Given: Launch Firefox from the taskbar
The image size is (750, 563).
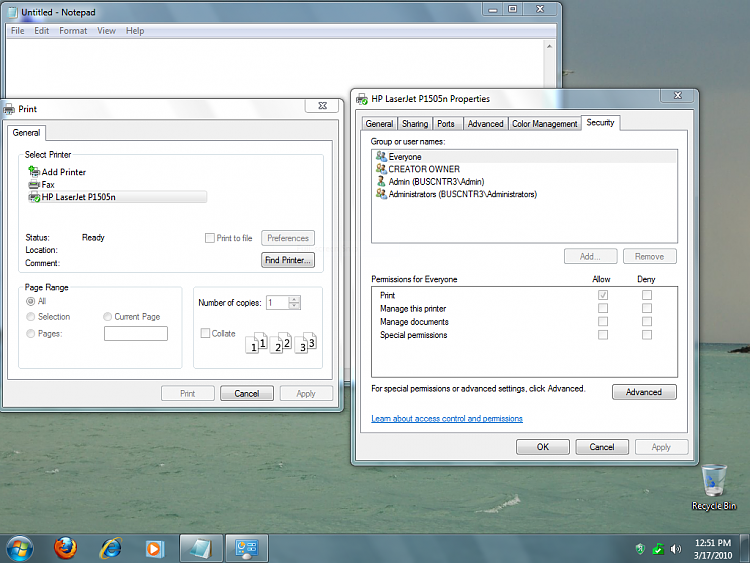Looking at the screenshot, I should click(66, 548).
